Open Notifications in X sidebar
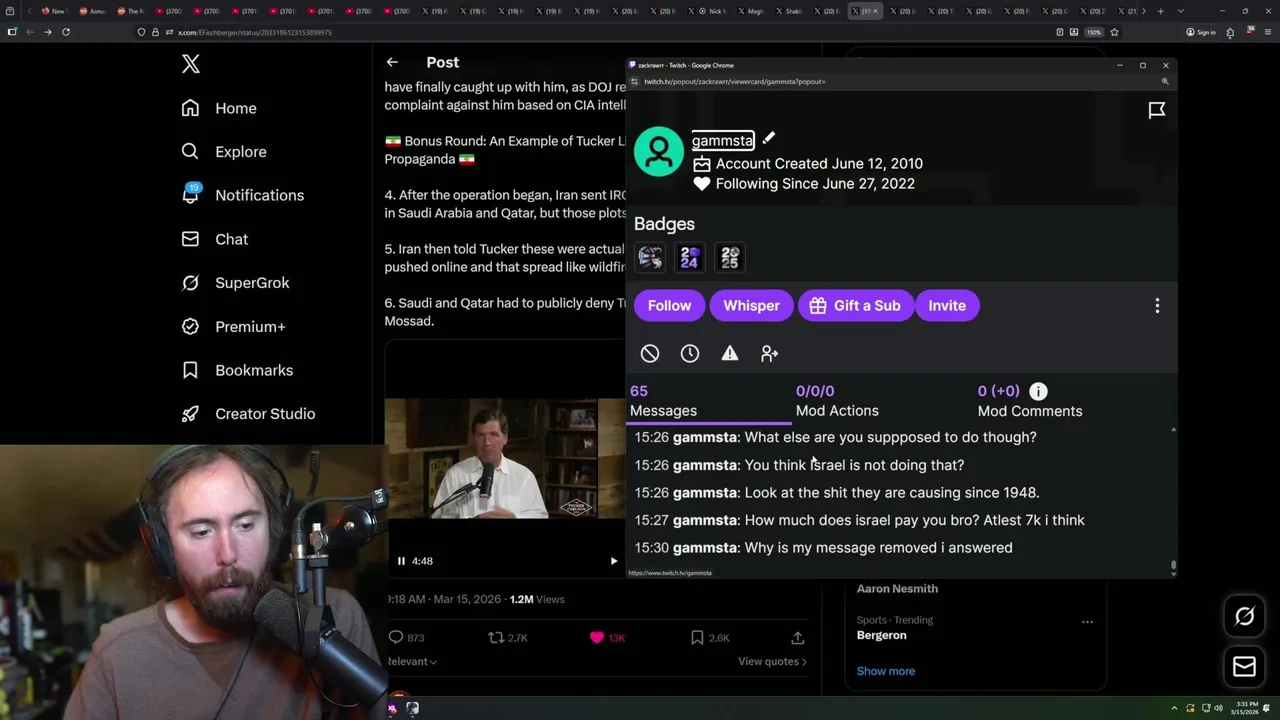Screen dimensions: 1280x720 click(243, 195)
